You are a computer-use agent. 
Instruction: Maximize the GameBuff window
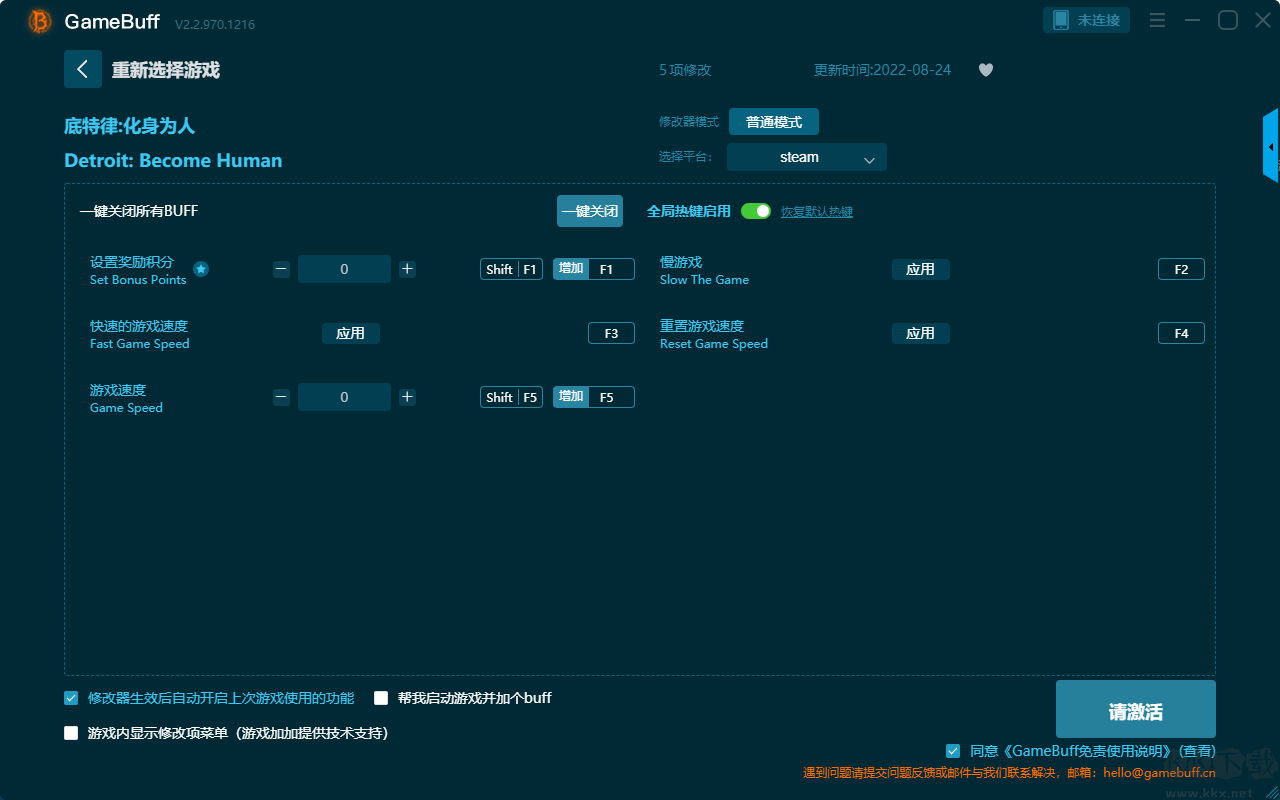[1228, 20]
